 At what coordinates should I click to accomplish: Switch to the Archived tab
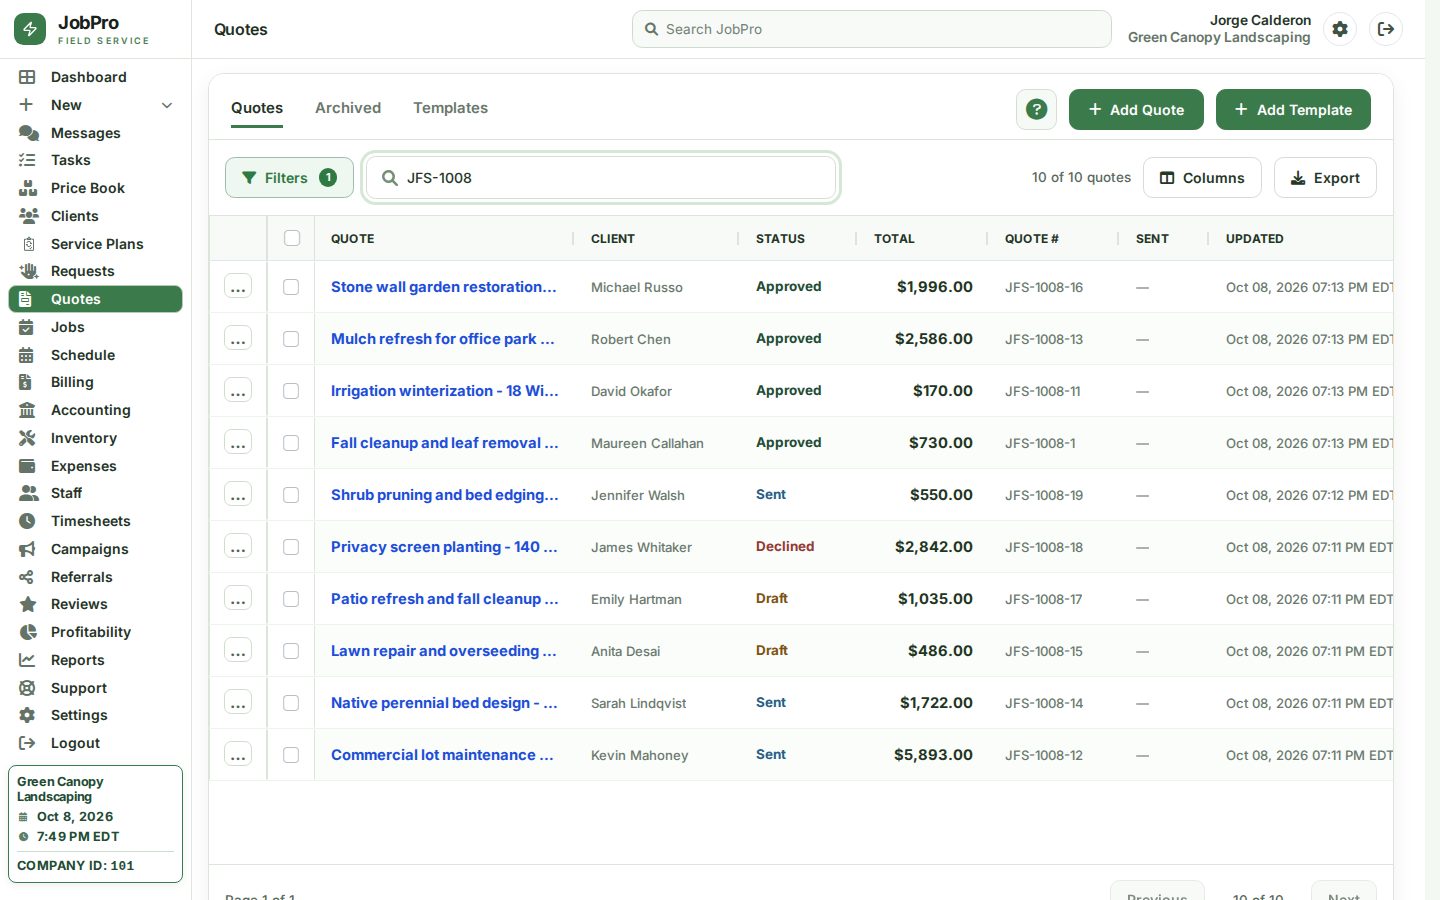pos(348,108)
